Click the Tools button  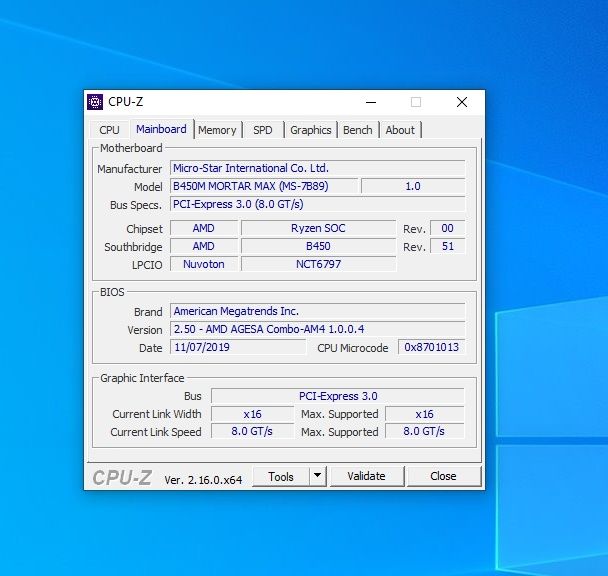[x=281, y=476]
